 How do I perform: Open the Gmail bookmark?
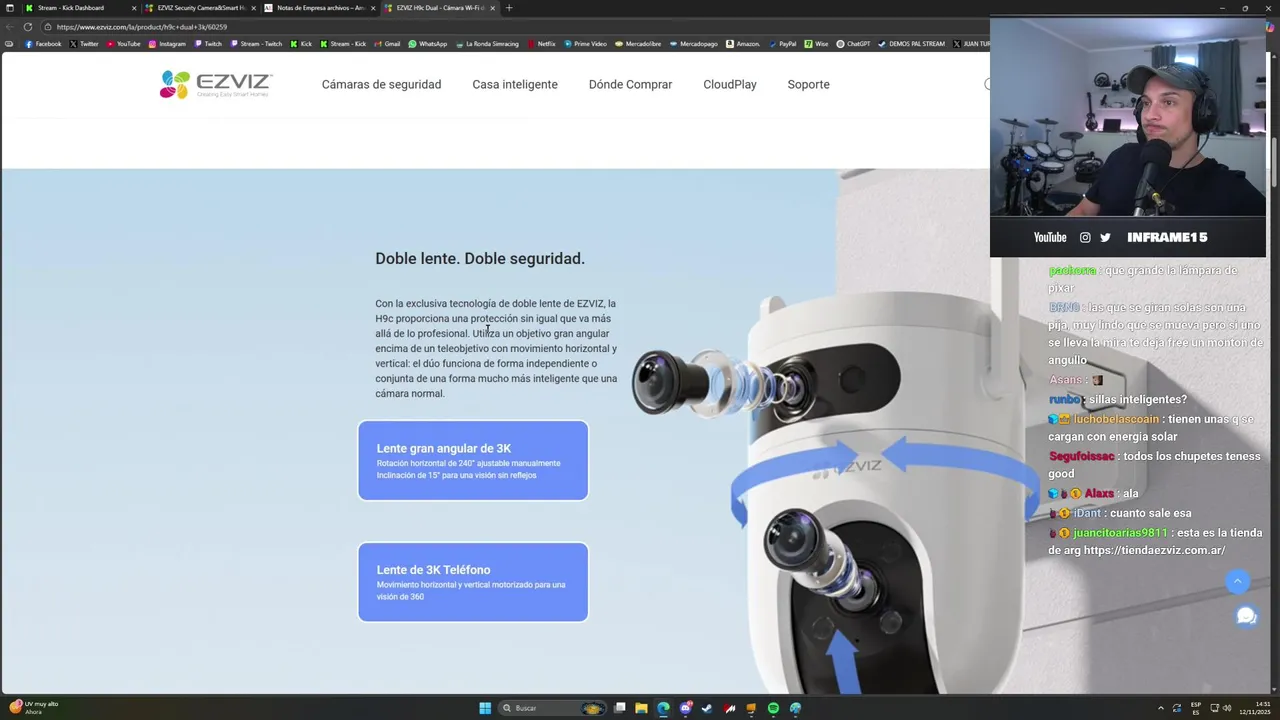(x=387, y=44)
